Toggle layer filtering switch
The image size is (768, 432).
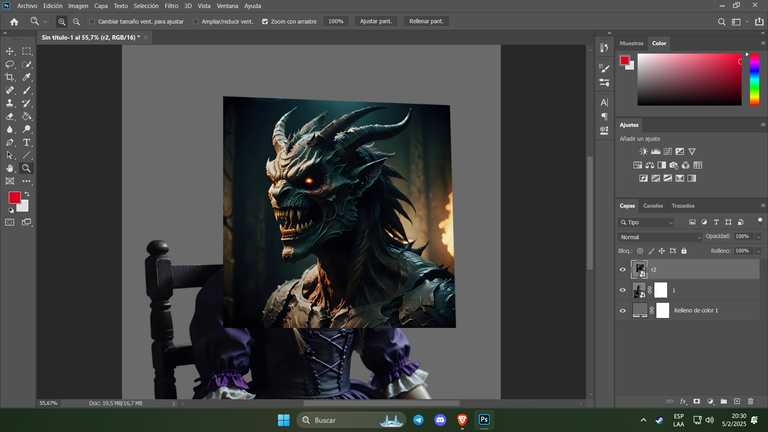760,221
